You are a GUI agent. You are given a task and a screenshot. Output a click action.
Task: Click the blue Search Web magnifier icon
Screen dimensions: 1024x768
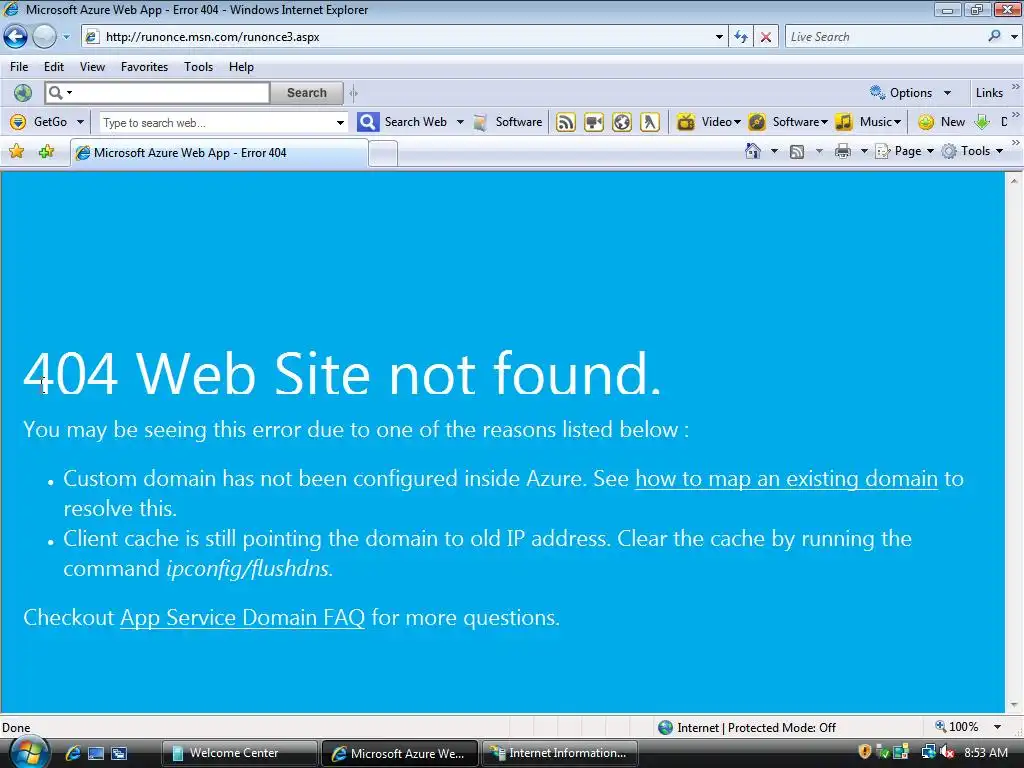click(368, 122)
